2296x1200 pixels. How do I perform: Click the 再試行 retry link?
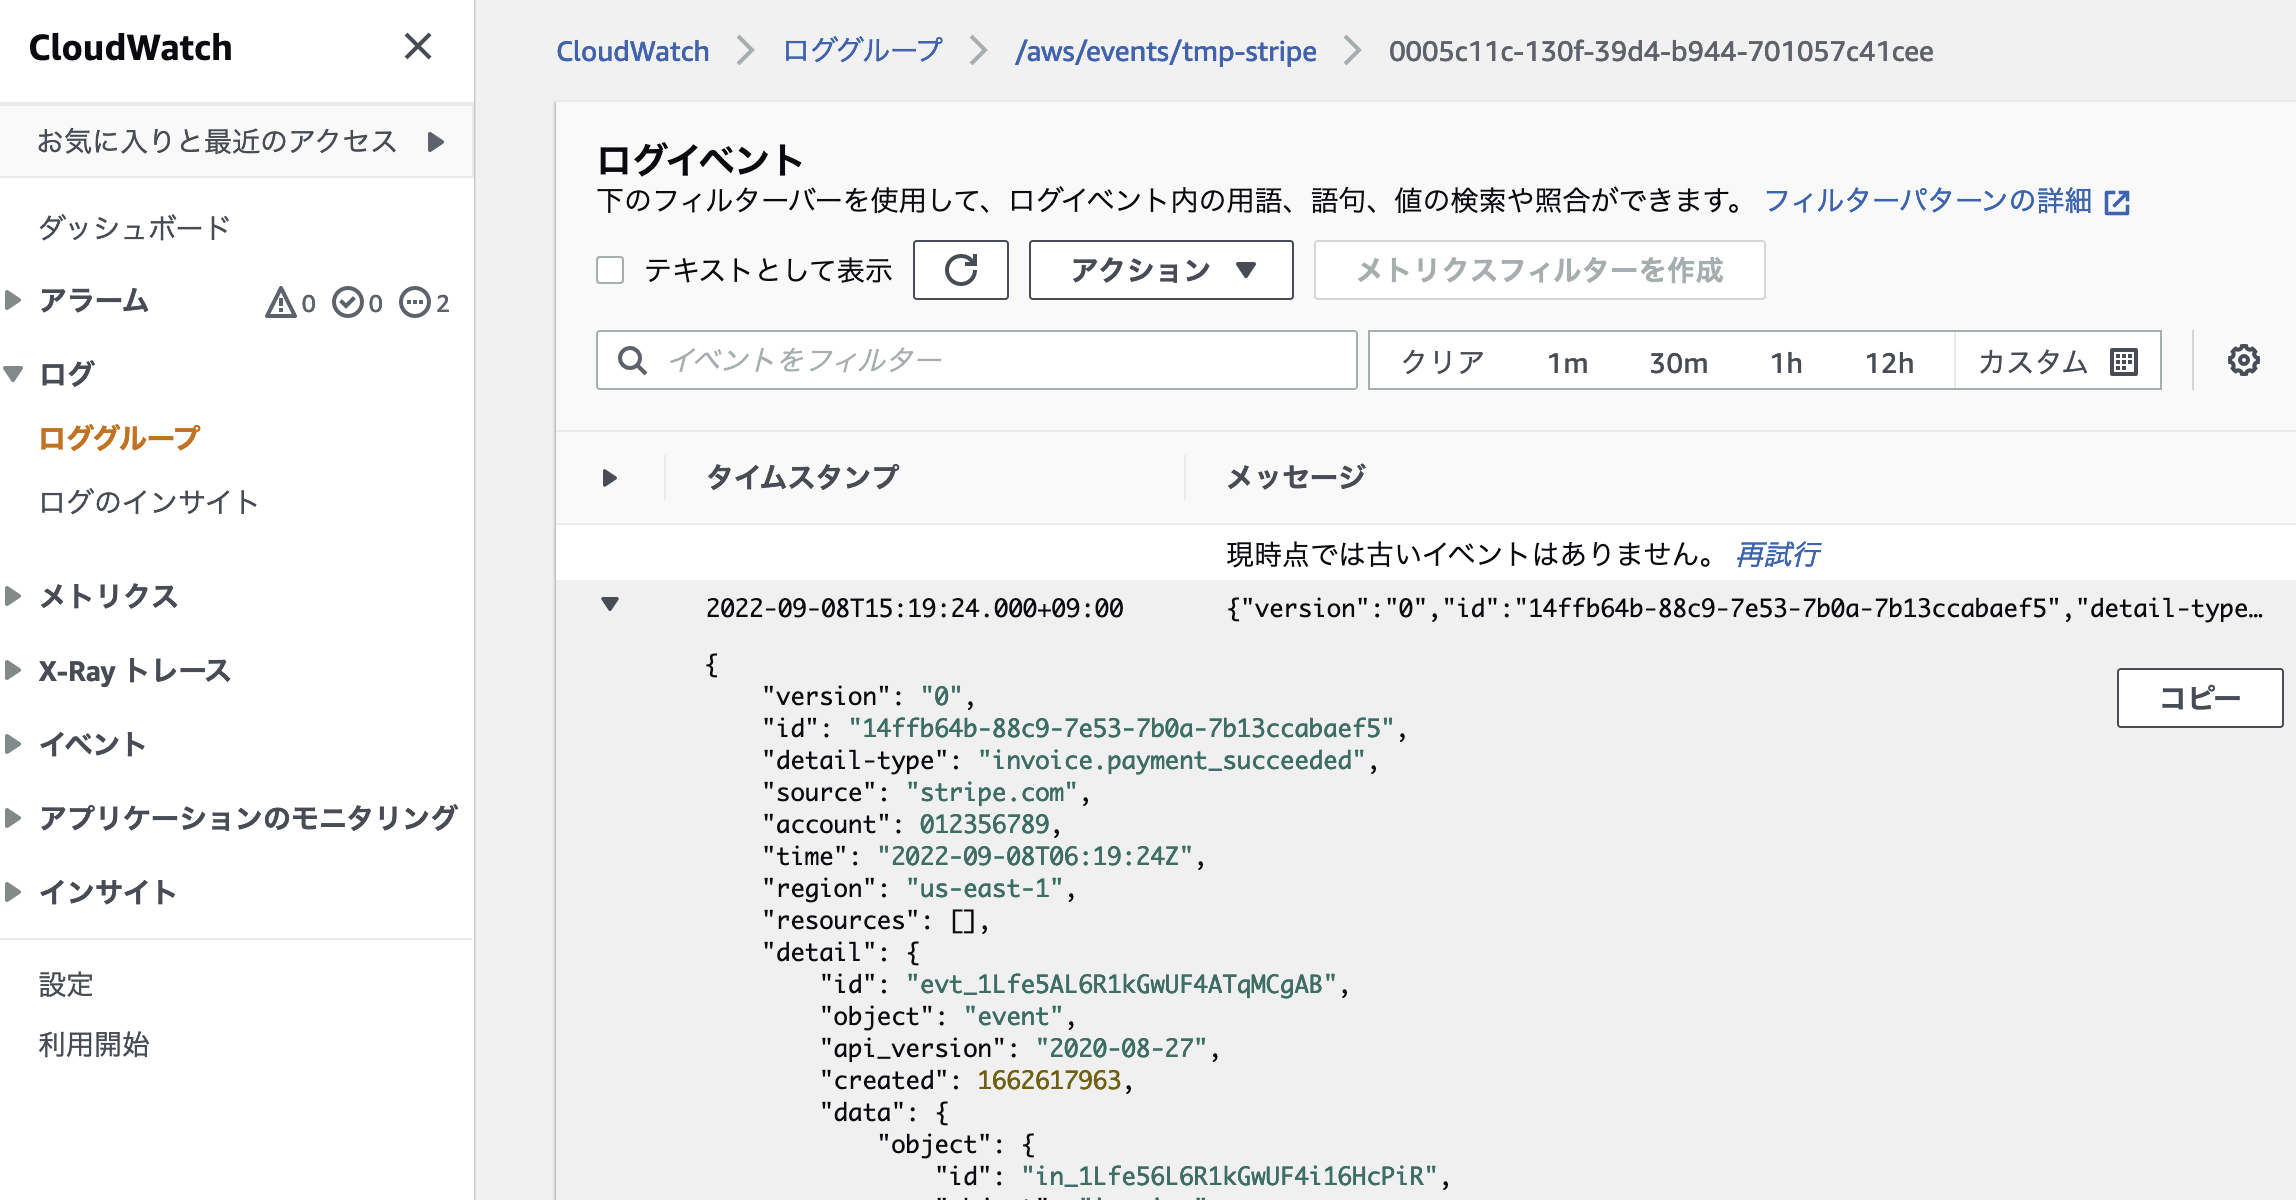point(1777,554)
